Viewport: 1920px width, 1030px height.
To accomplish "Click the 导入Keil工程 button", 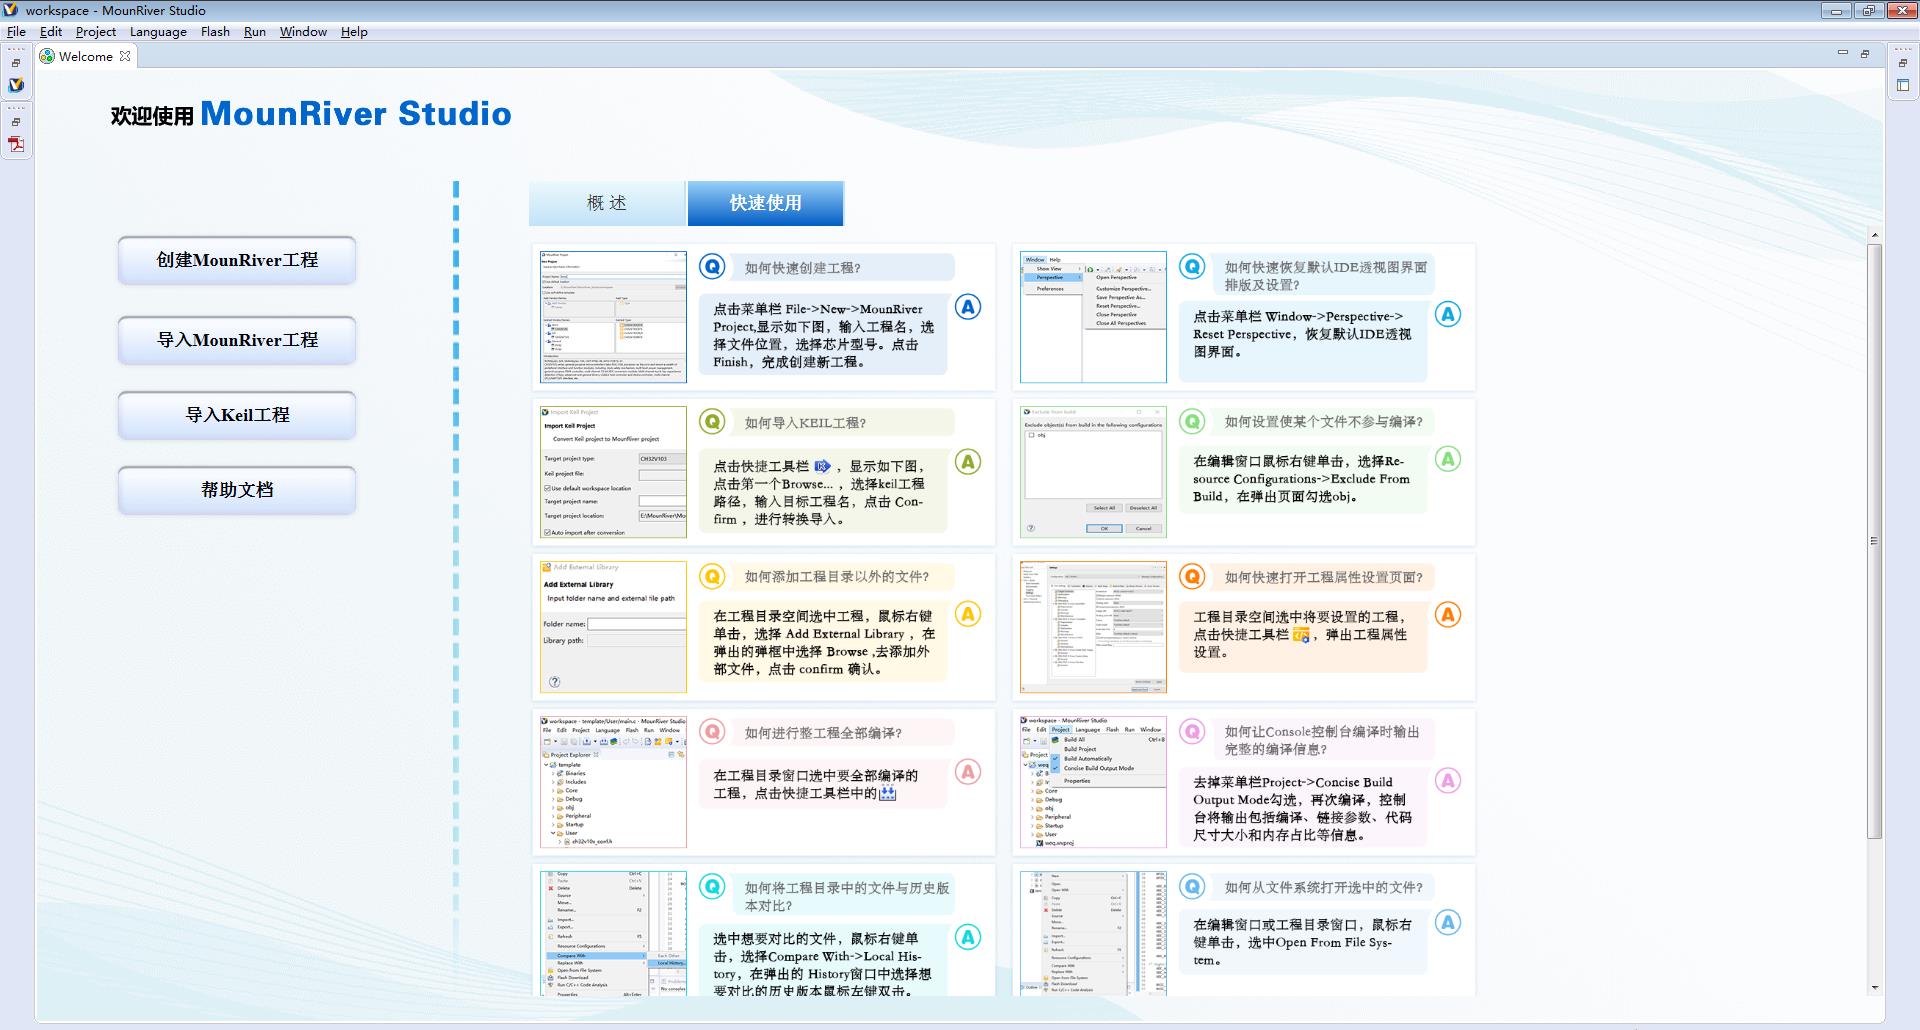I will [x=237, y=415].
